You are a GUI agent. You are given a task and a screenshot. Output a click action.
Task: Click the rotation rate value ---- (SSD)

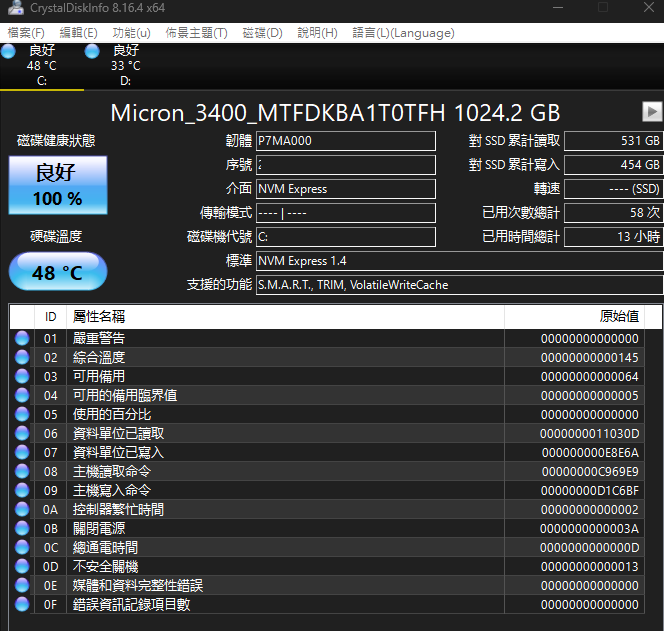tap(613, 189)
